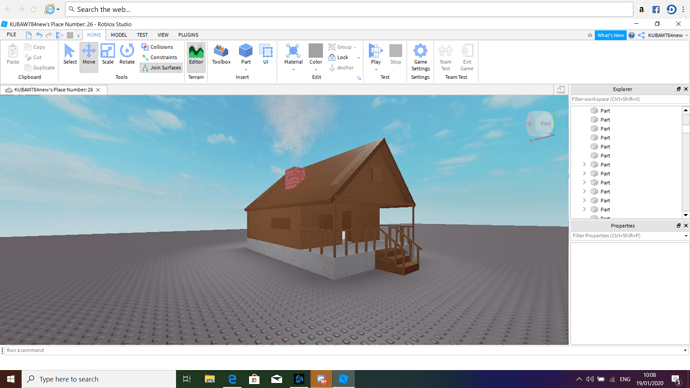The height and width of the screenshot is (388, 690).
Task: Close the Explorer panel
Action: [x=686, y=89]
